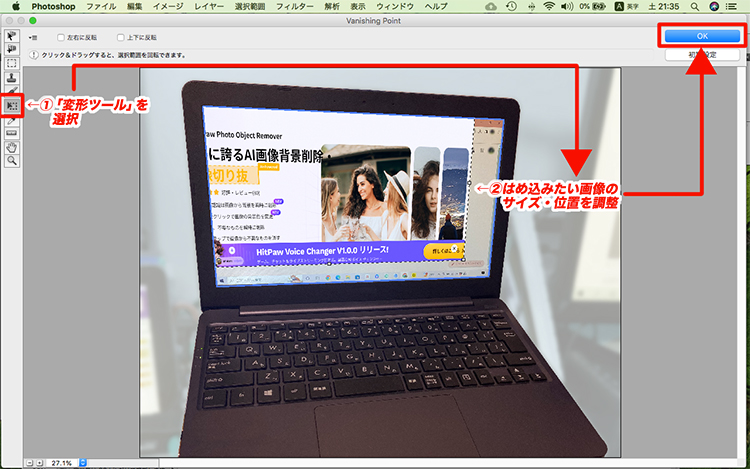This screenshot has width=750, height=469.
Task: Open the Time Machine menu bar icon
Action: click(511, 6)
